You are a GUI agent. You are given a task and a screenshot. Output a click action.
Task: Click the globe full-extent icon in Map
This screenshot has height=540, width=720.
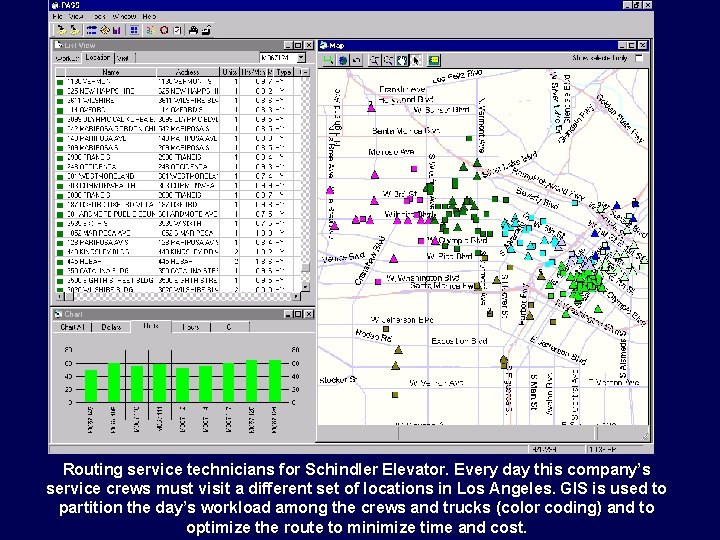(x=343, y=60)
